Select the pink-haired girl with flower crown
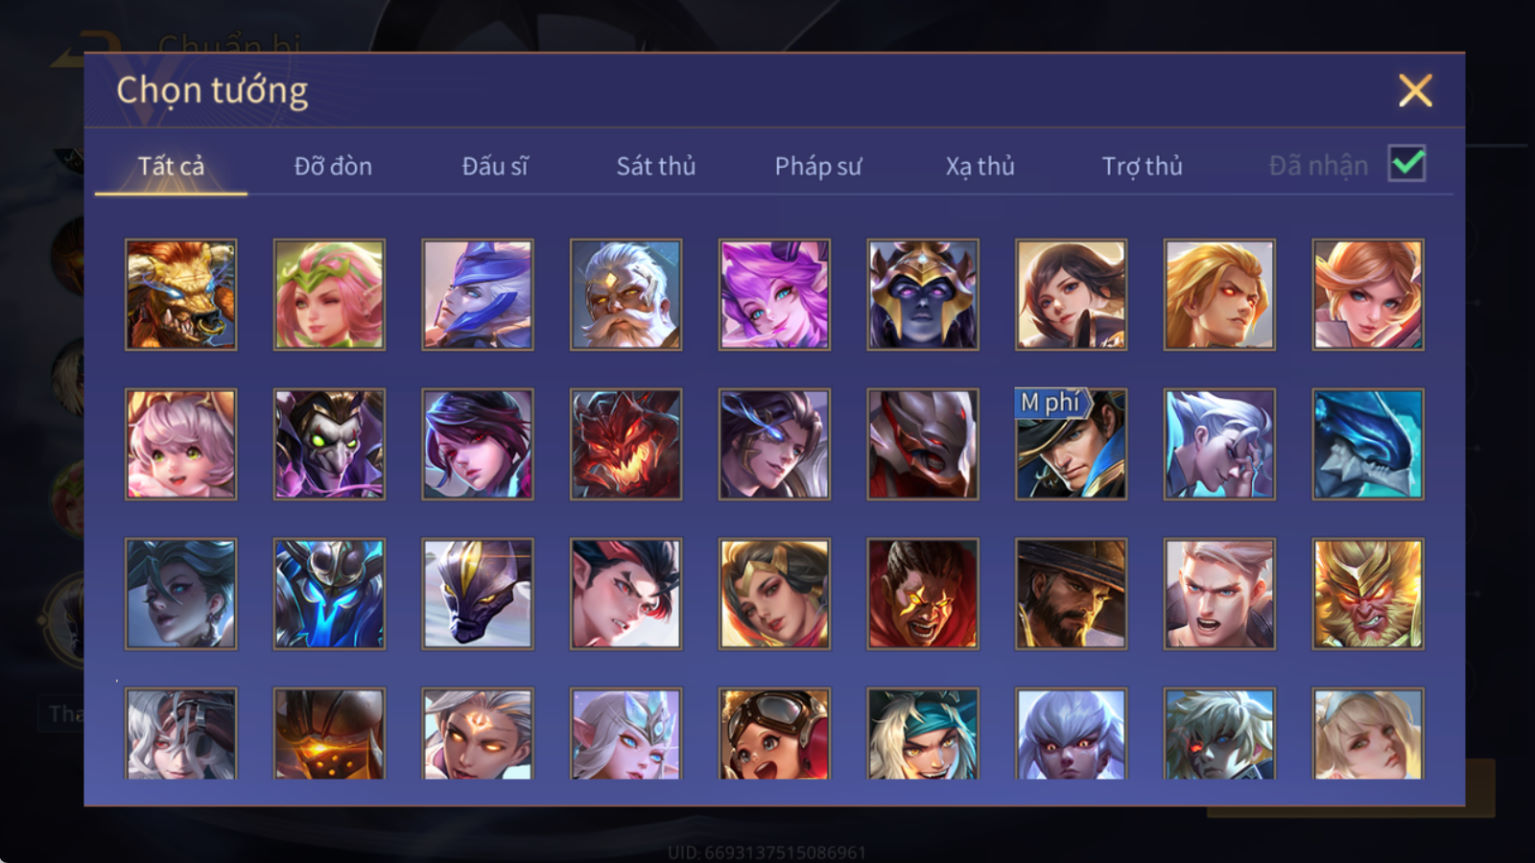 click(329, 295)
